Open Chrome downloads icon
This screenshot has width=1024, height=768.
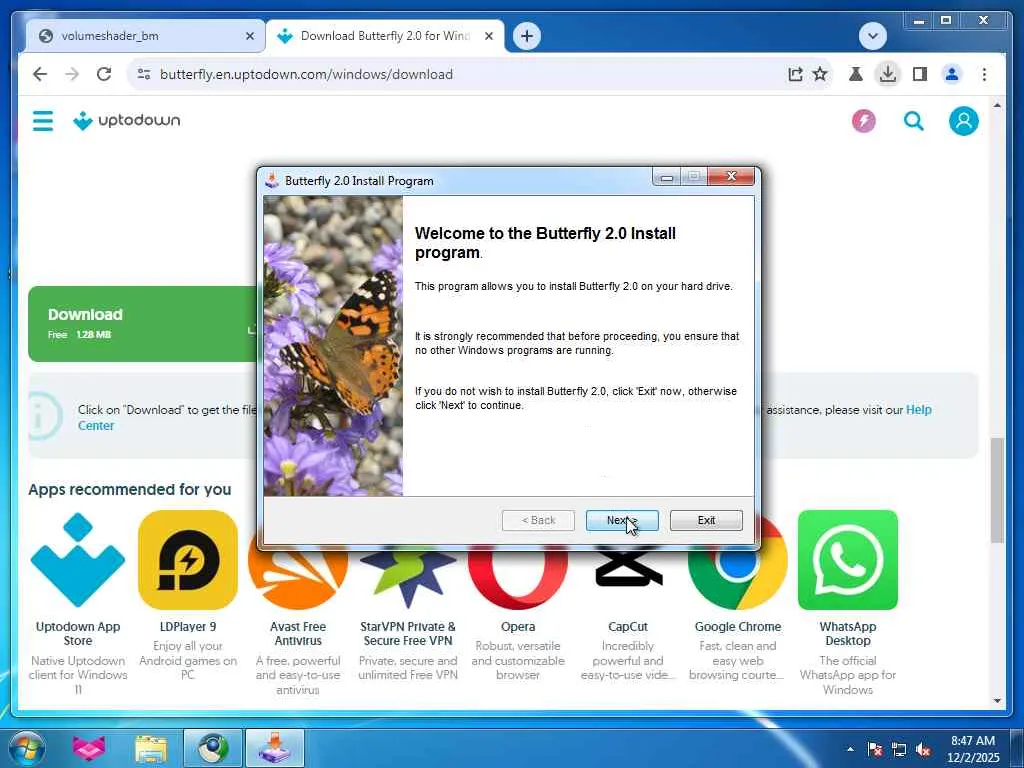pos(888,74)
